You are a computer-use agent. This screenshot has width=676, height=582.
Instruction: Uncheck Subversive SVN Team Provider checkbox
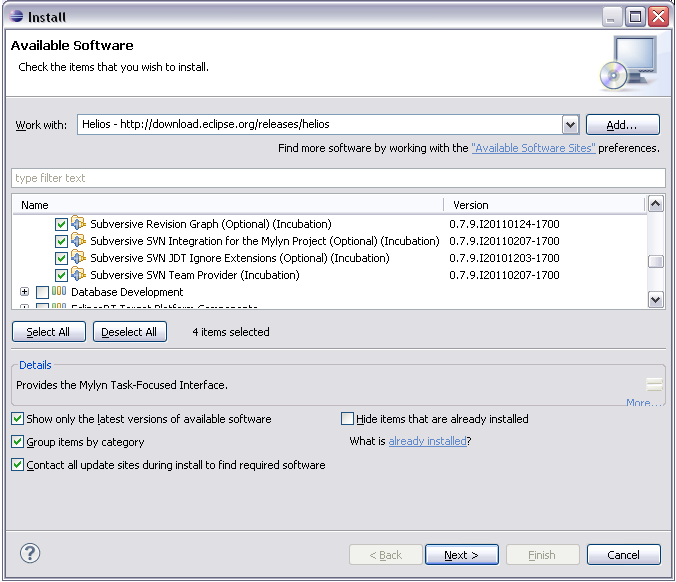point(61,275)
